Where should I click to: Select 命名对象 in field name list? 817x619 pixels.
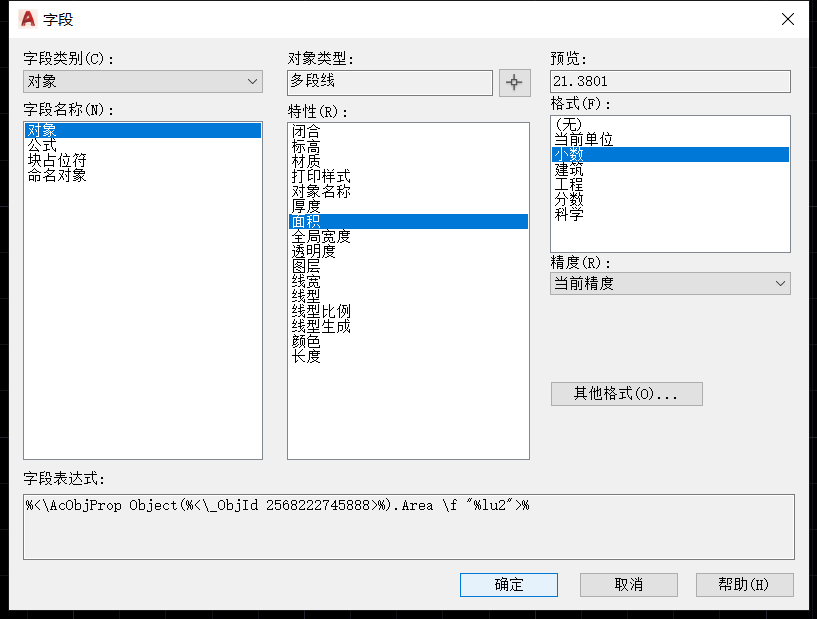[x=143, y=176]
